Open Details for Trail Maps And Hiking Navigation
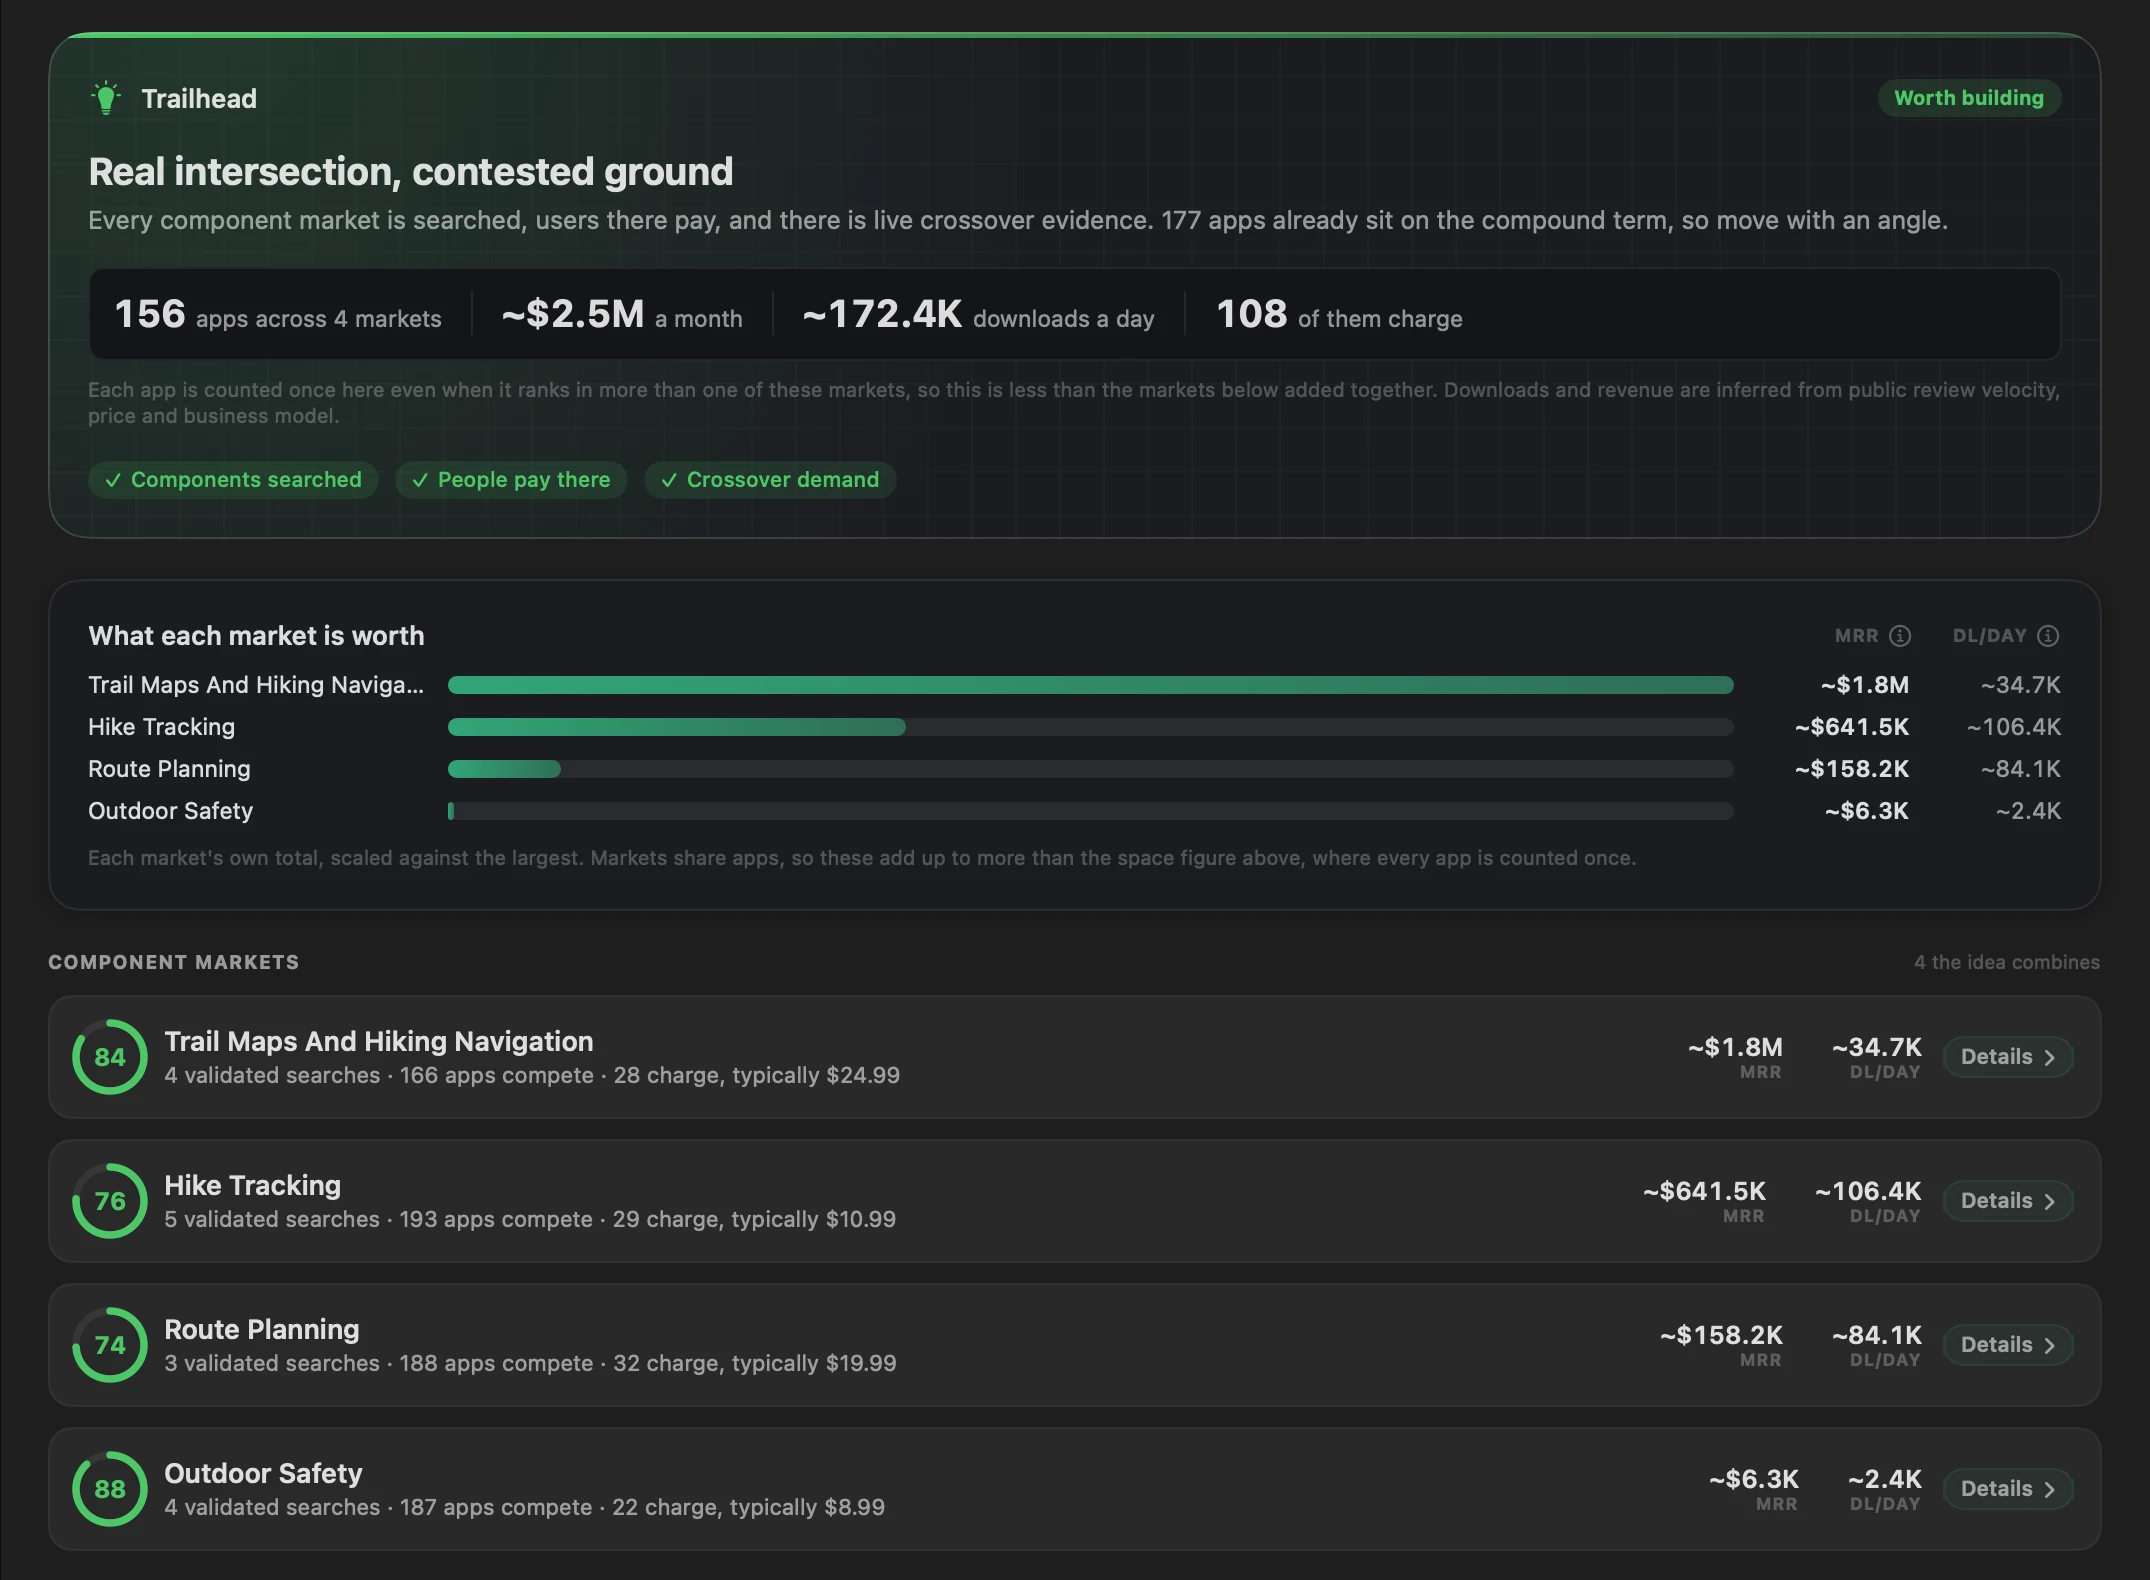2150x1580 pixels. click(x=2008, y=1057)
